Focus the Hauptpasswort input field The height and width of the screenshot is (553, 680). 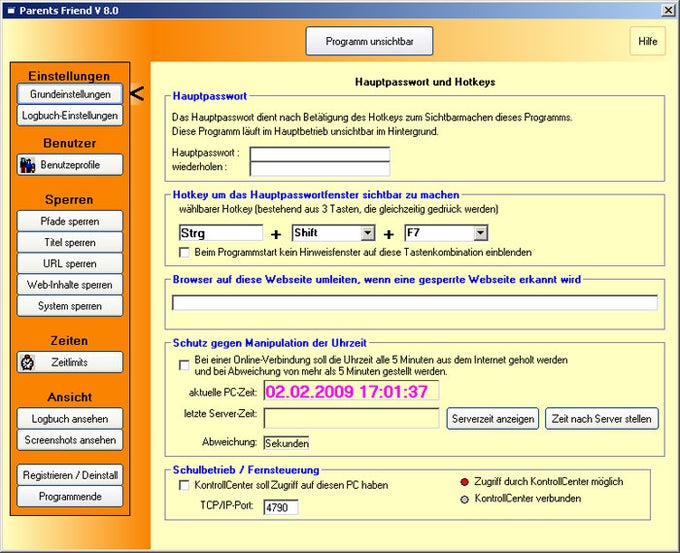click(x=320, y=154)
